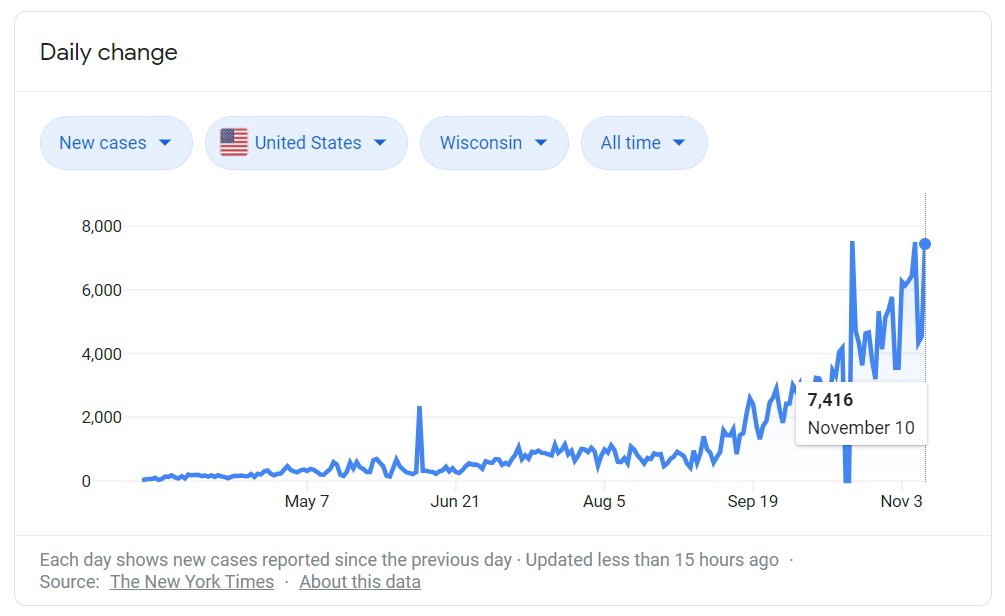Click the arrow beside New cases
This screenshot has height=616, width=1005.
165,143
